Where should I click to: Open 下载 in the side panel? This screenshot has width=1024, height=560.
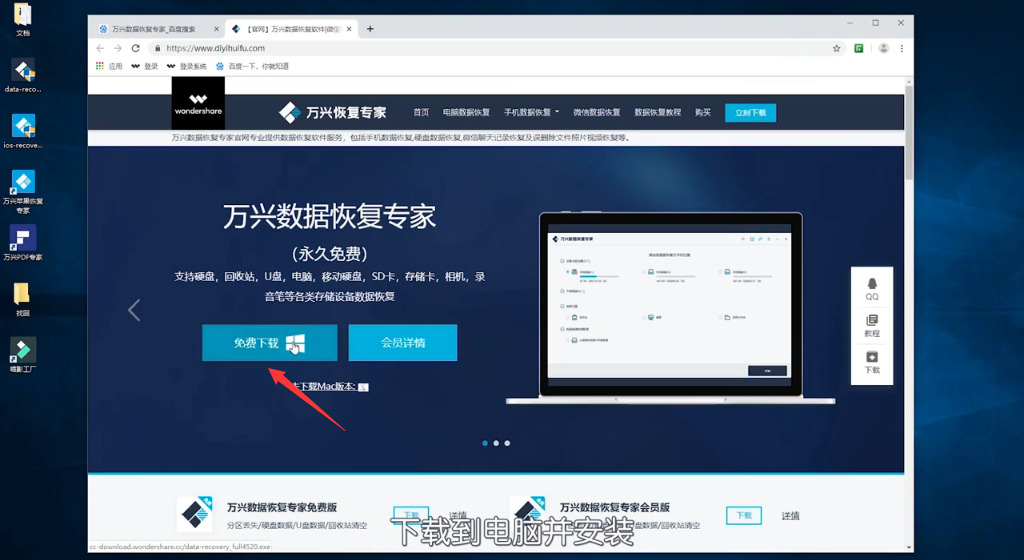872,362
